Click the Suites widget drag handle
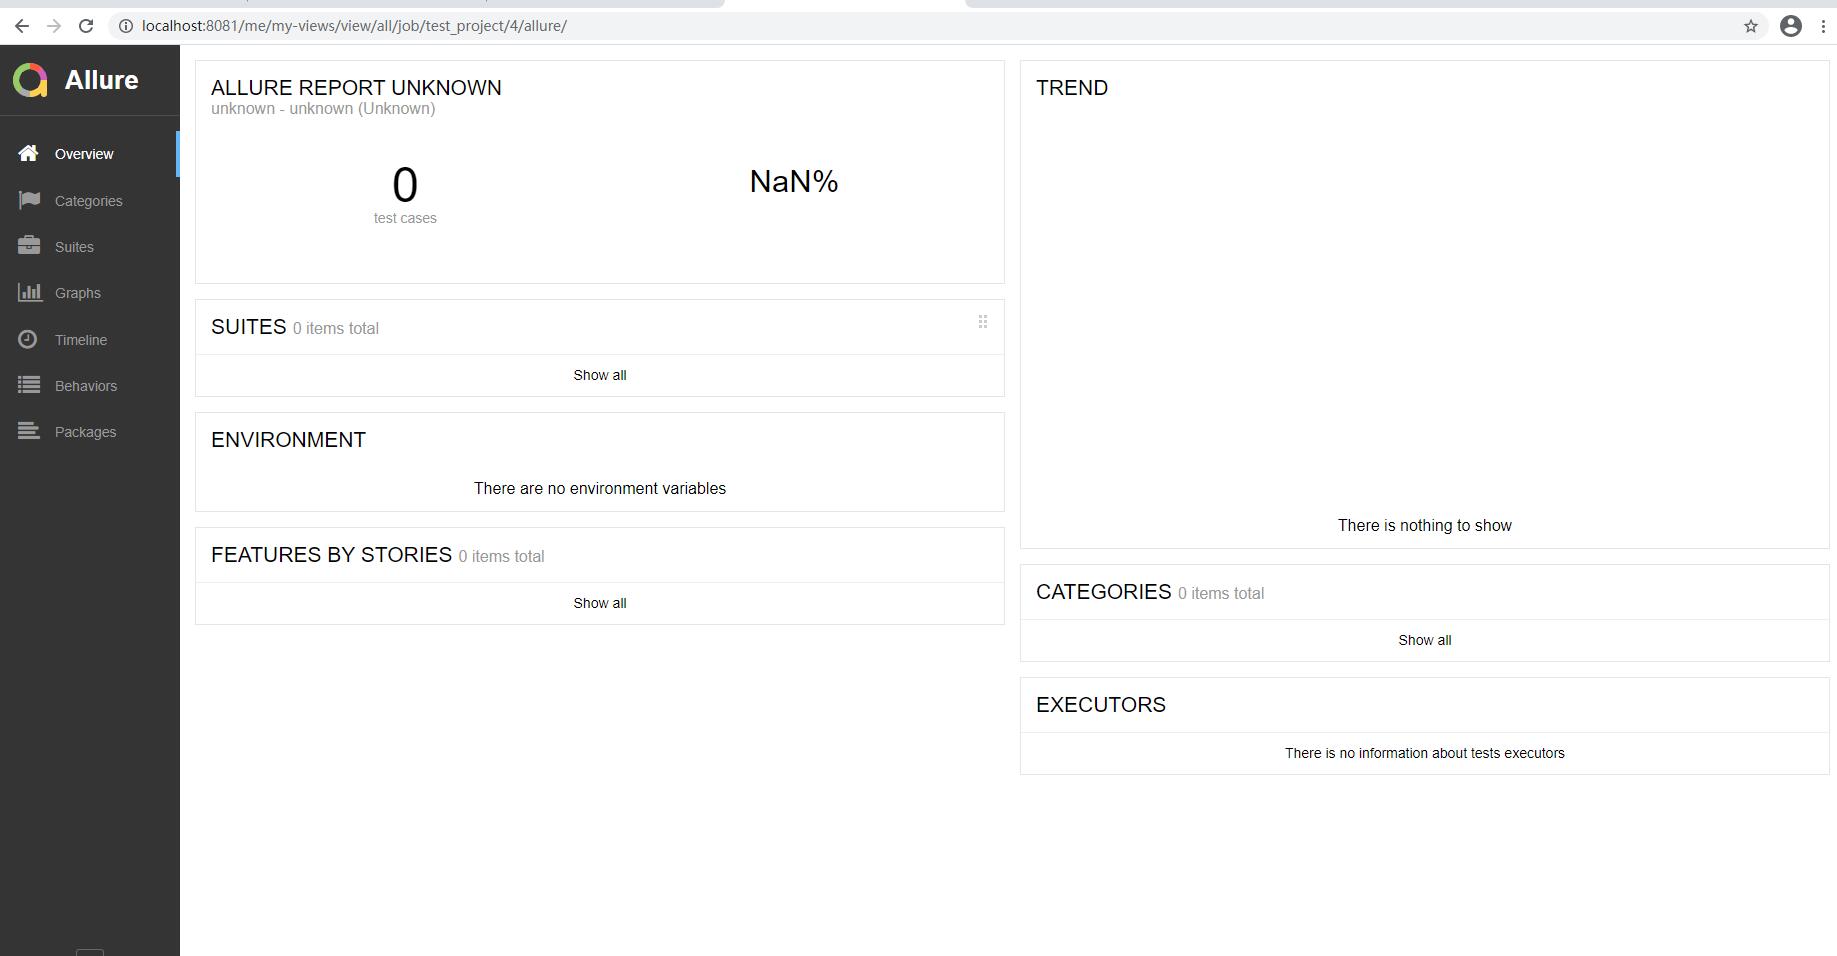The height and width of the screenshot is (956, 1837). 983,322
